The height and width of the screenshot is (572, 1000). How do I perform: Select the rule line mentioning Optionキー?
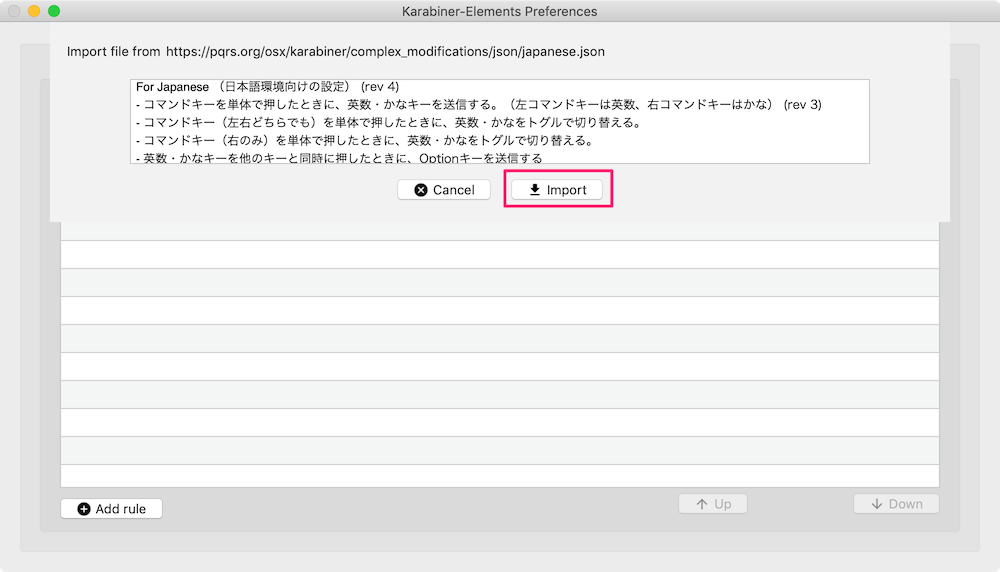pos(339,158)
